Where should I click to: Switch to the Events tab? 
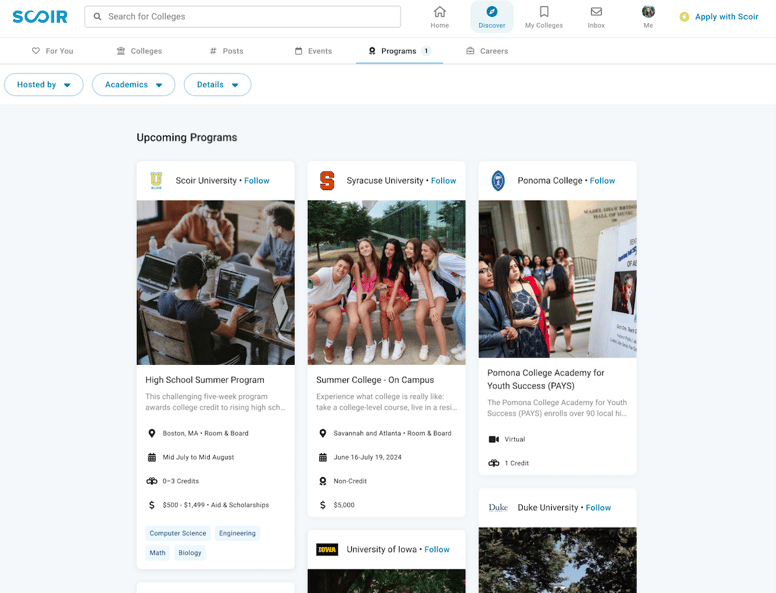coord(313,51)
